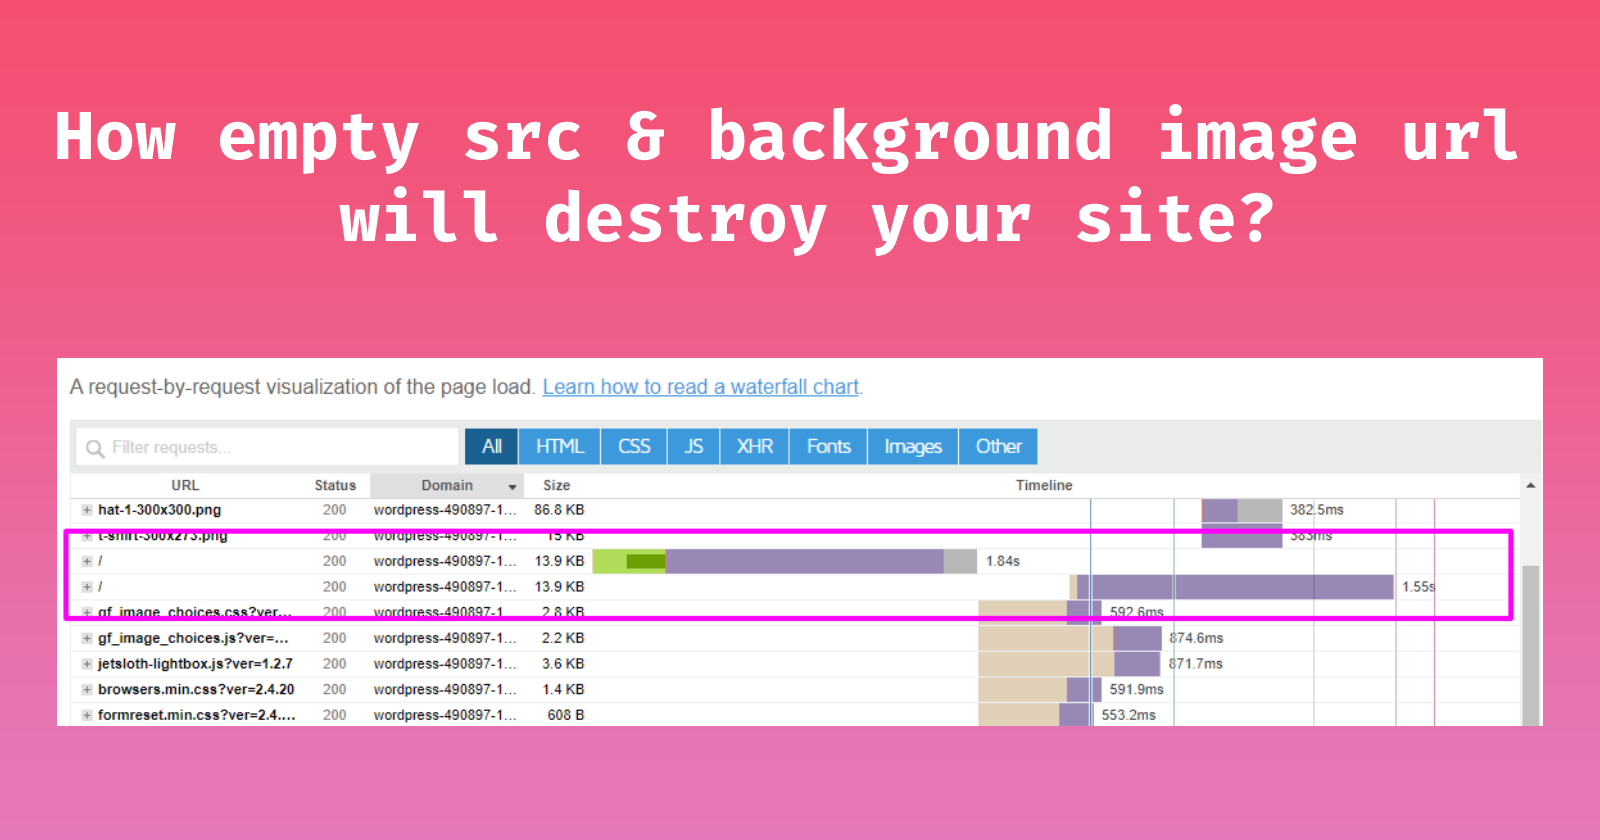Click the vertical scrollbar thumb of the waterfall
Image resolution: width=1600 pixels, height=840 pixels.
coord(1531,645)
